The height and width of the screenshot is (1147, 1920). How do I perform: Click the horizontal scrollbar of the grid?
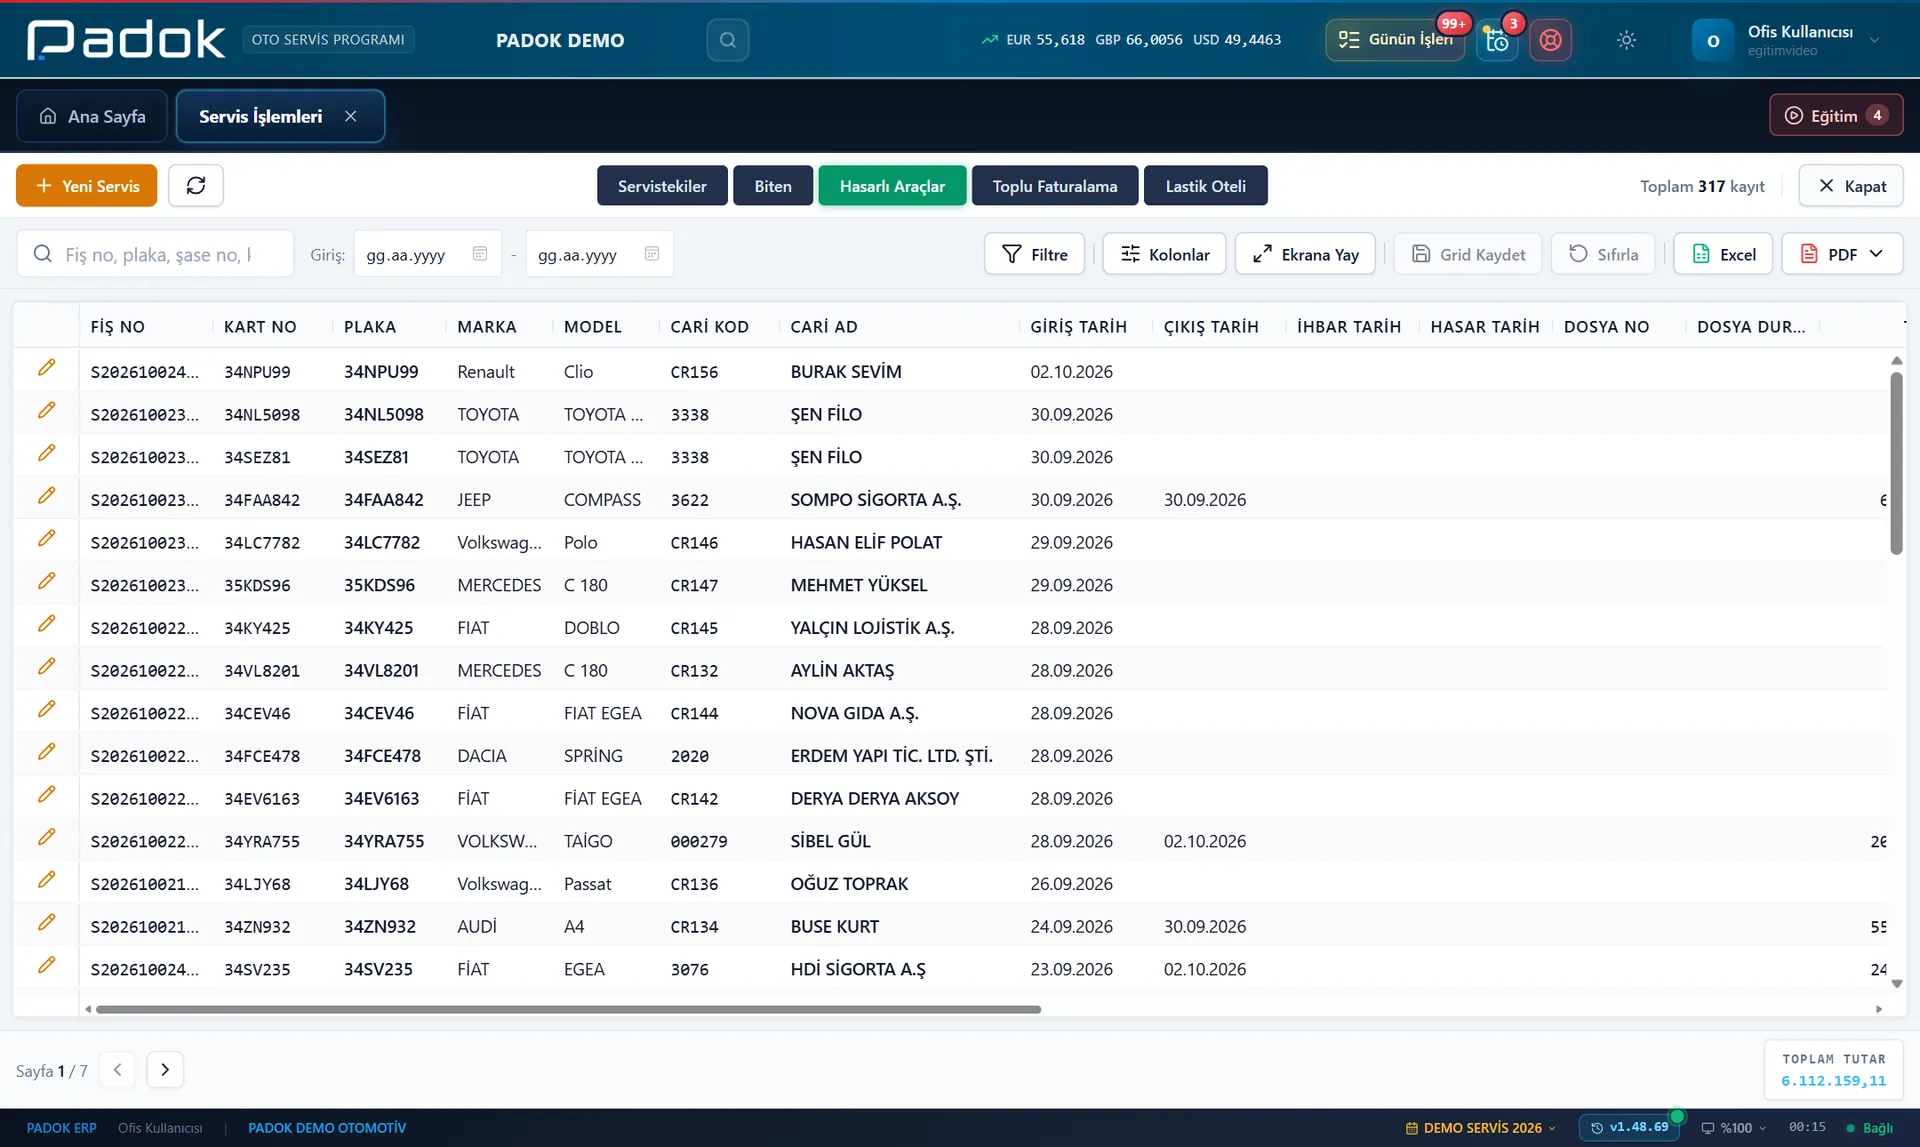click(568, 1010)
